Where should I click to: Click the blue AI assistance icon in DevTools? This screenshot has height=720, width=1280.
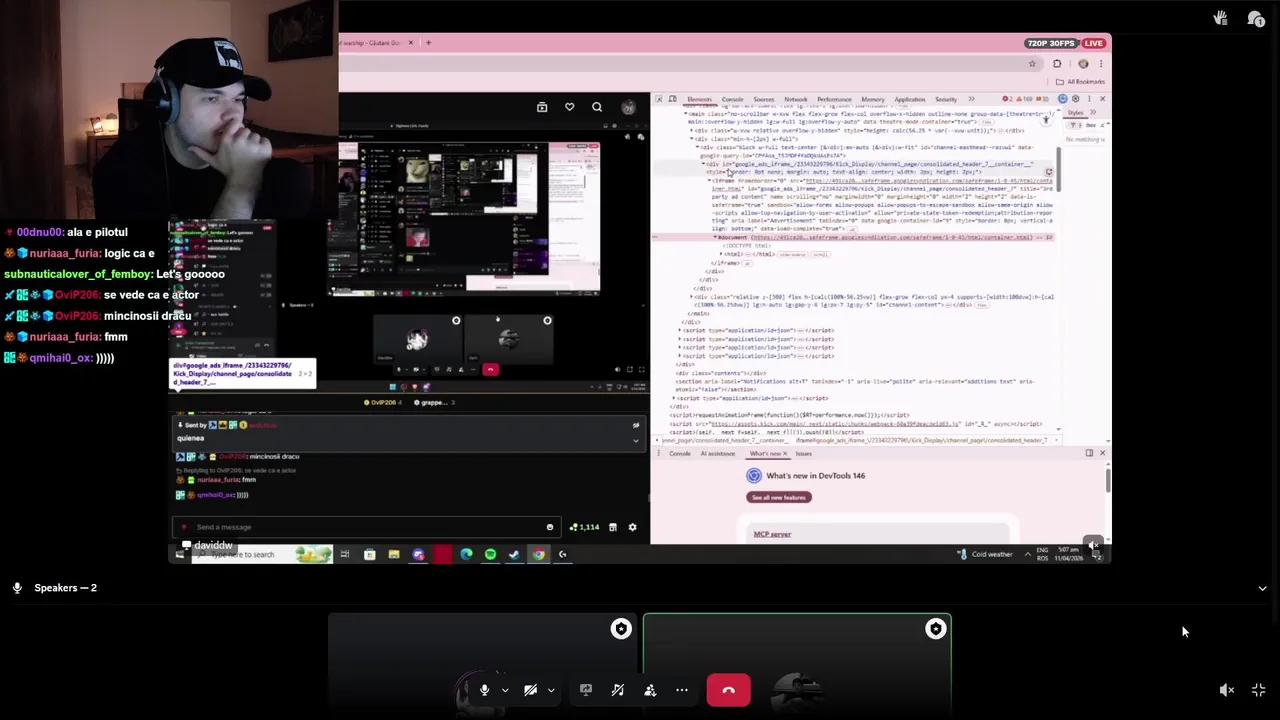coord(1062,99)
